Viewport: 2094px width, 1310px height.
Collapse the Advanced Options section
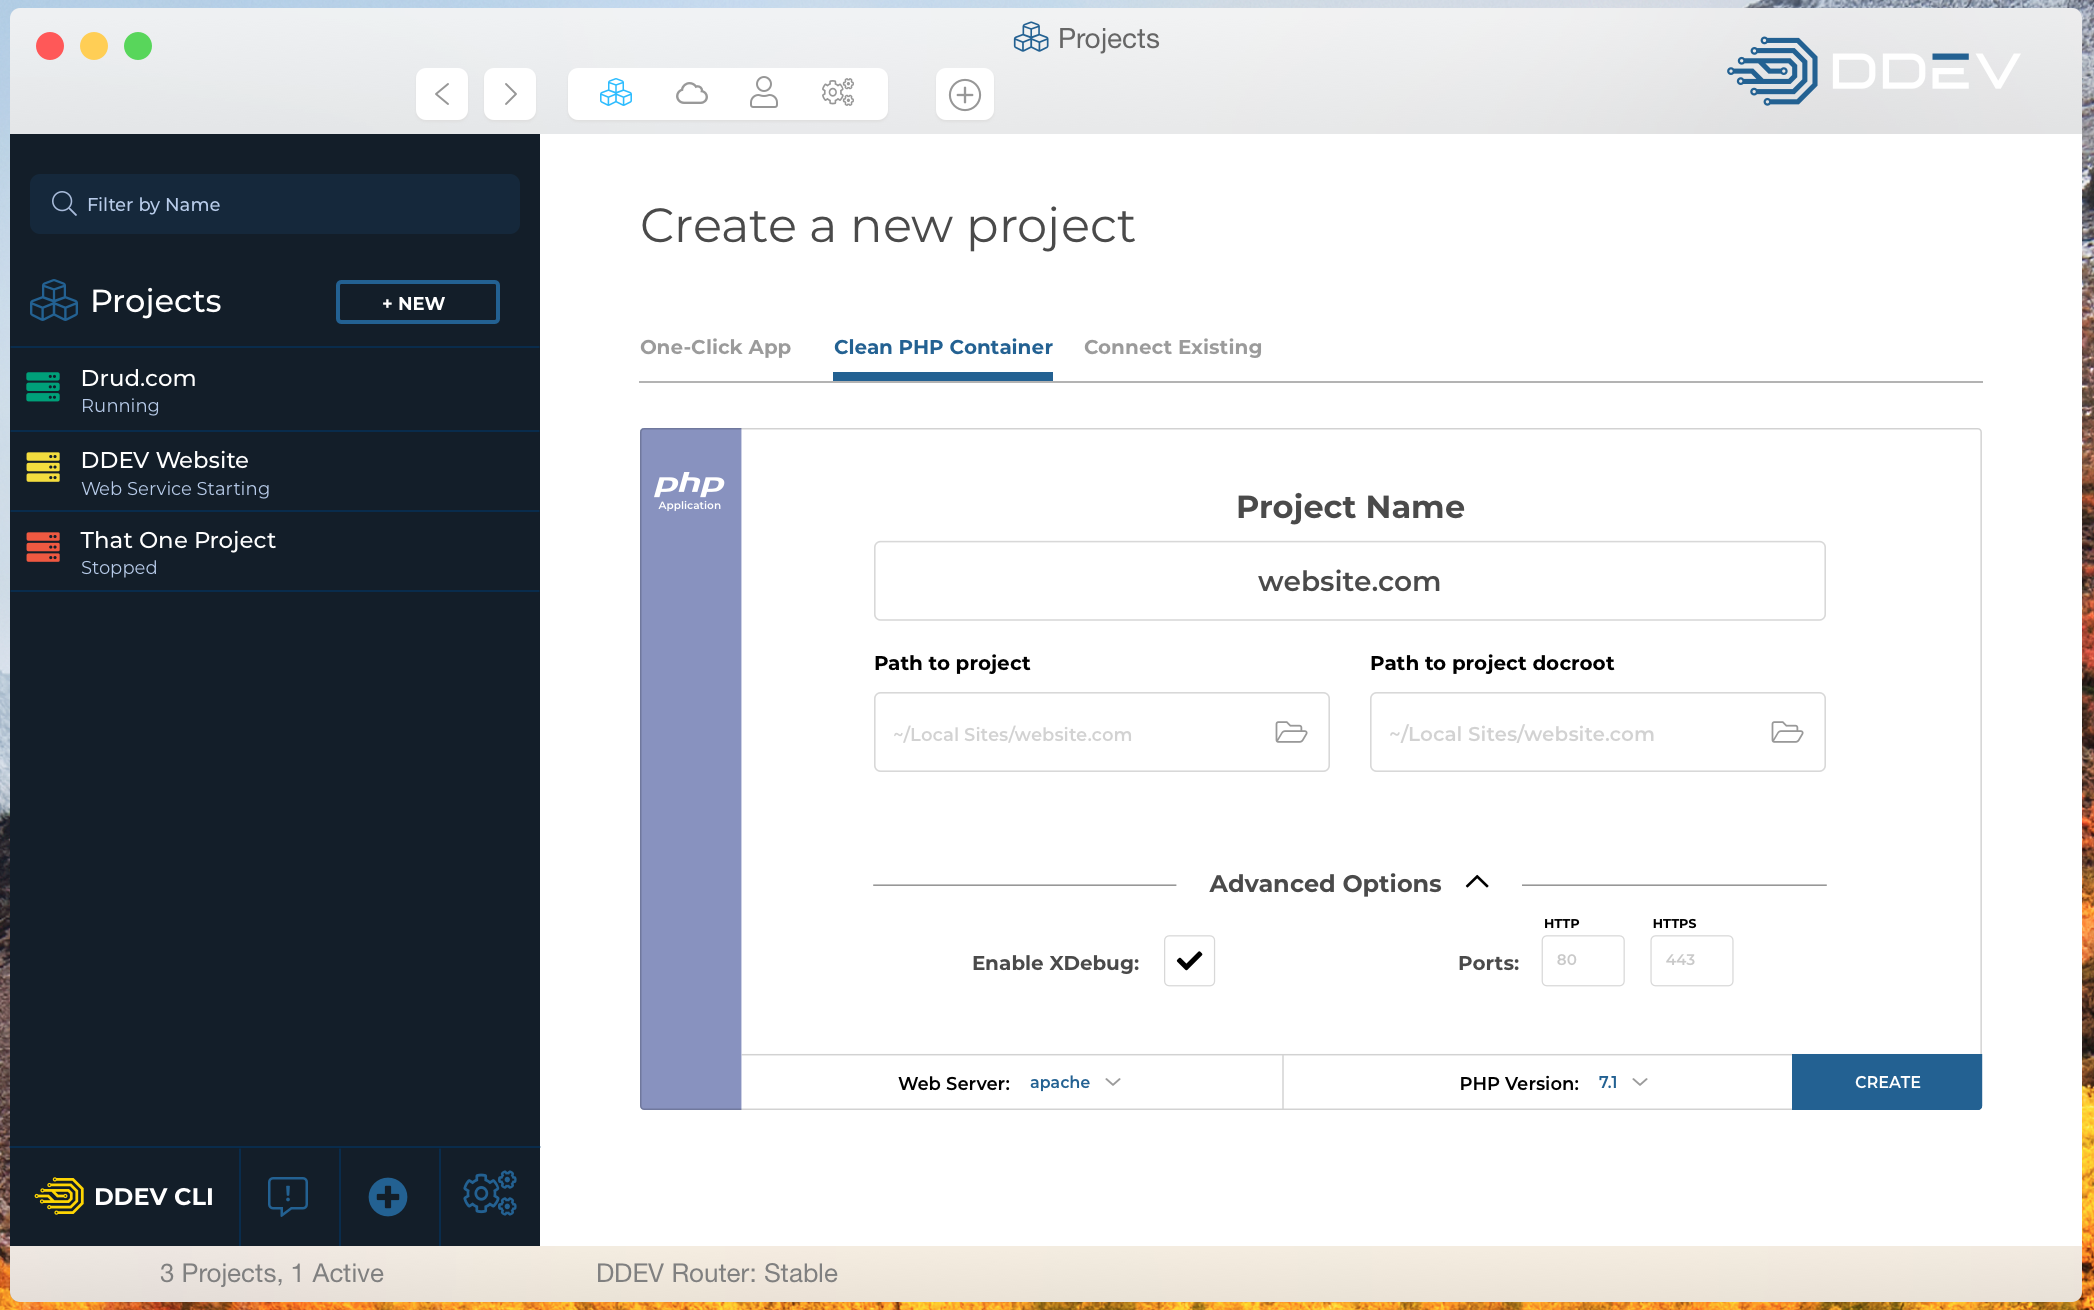pyautogui.click(x=1477, y=883)
